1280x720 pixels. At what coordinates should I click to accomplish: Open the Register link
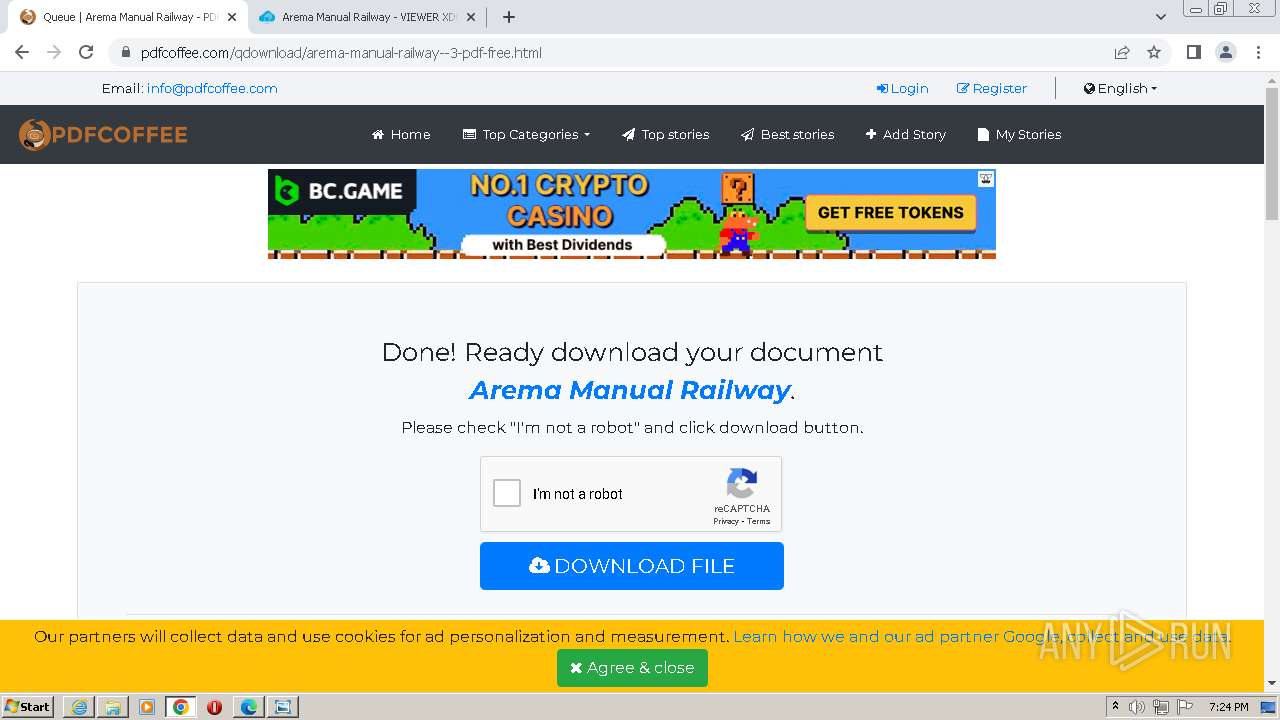tap(992, 88)
